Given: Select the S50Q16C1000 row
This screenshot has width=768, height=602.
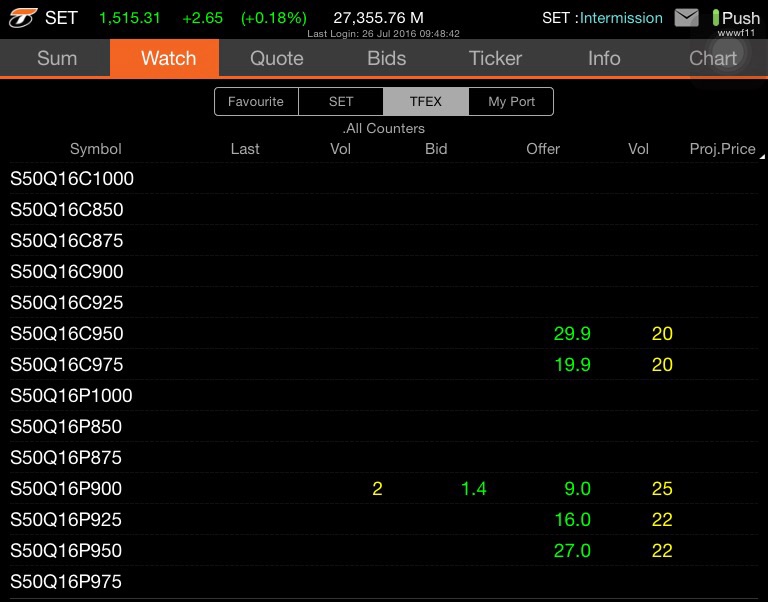Looking at the screenshot, I should 384,178.
